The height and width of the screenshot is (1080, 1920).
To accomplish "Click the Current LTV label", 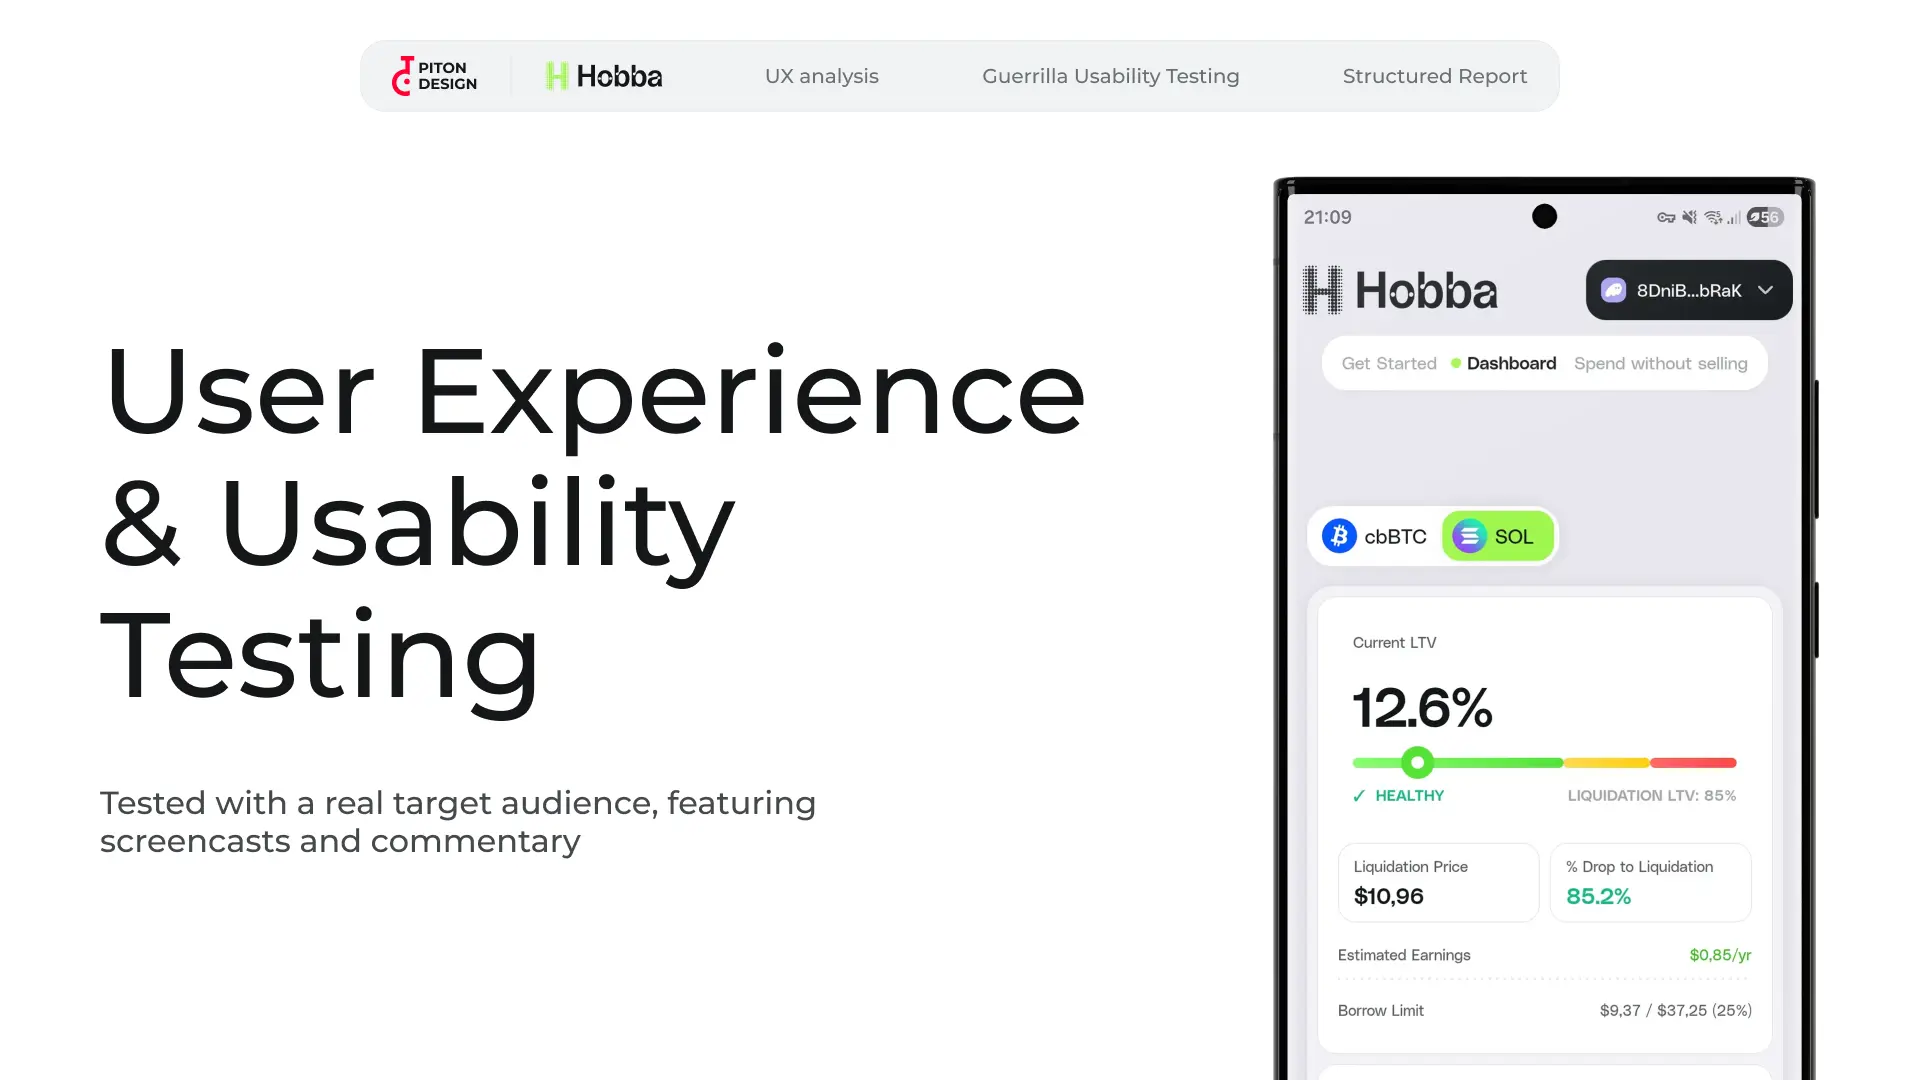I will point(1394,642).
